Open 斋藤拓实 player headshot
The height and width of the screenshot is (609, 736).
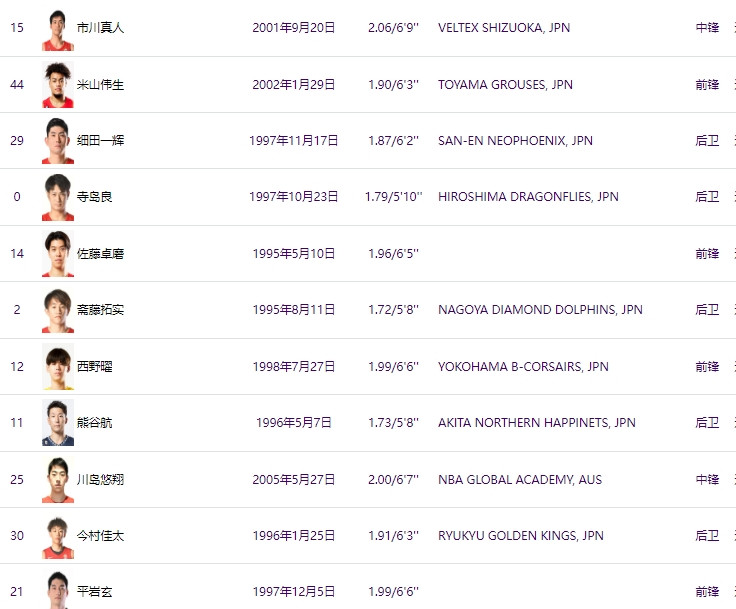point(58,310)
